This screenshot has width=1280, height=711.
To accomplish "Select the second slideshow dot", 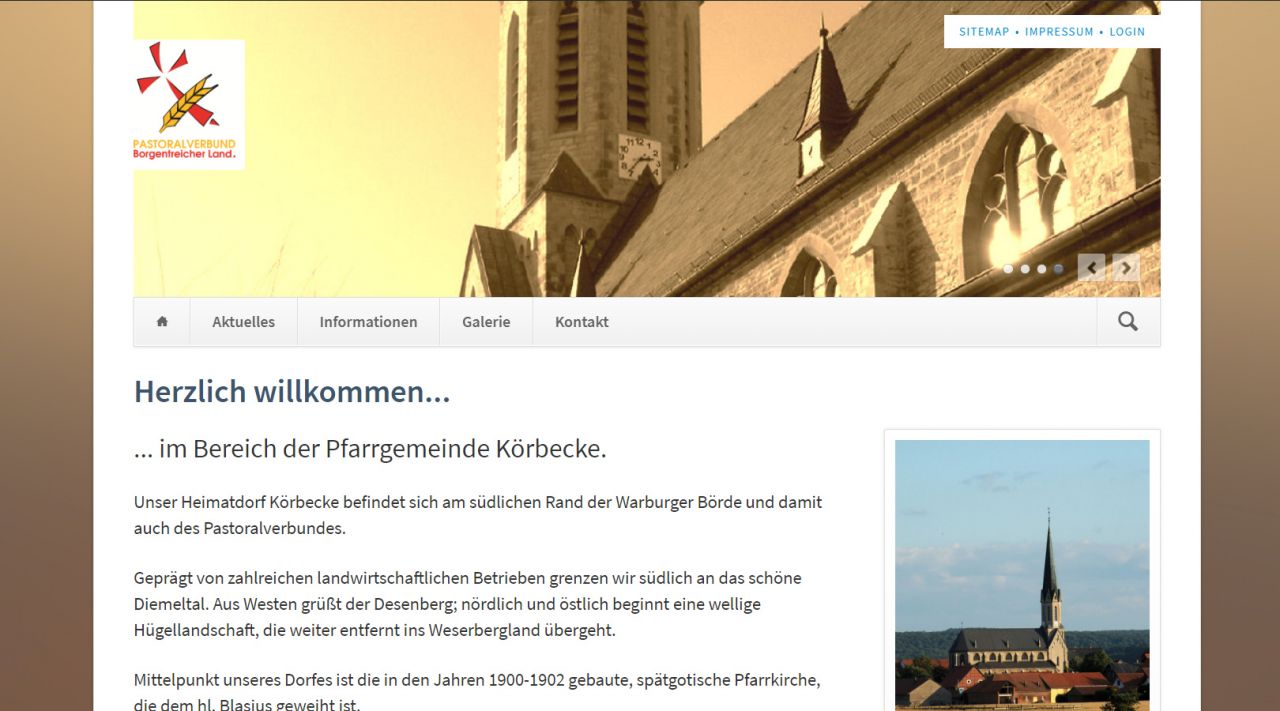I will pos(1025,269).
